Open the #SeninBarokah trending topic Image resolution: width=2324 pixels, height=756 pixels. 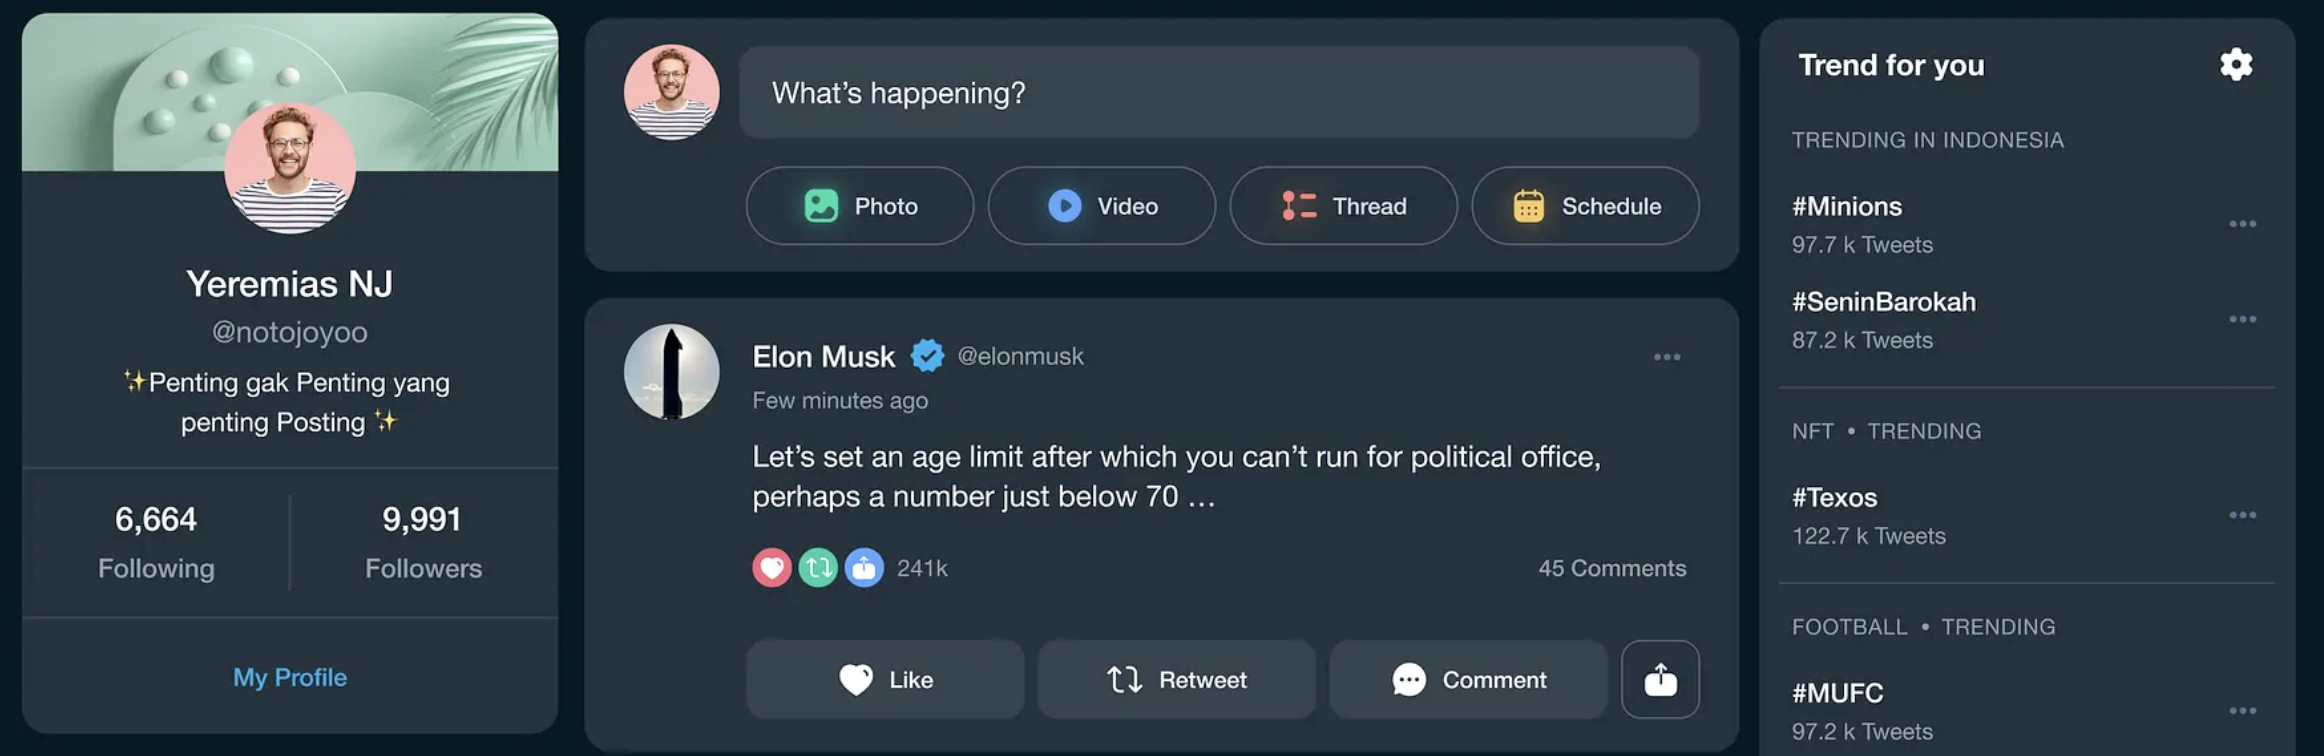(1884, 302)
